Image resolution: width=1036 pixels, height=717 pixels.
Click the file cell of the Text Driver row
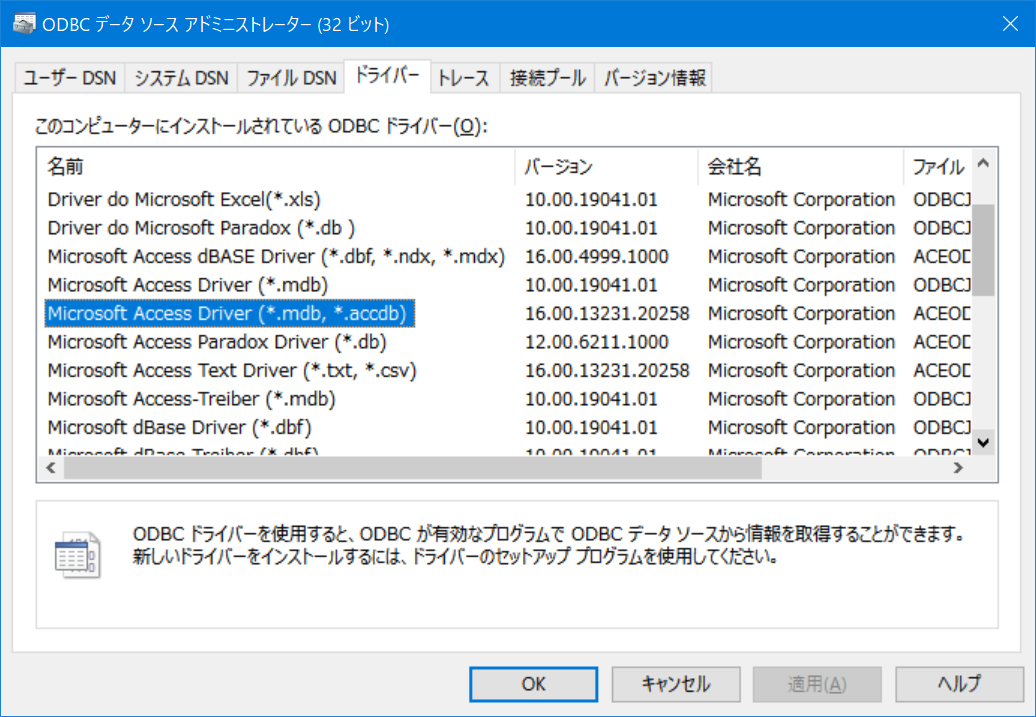point(942,370)
